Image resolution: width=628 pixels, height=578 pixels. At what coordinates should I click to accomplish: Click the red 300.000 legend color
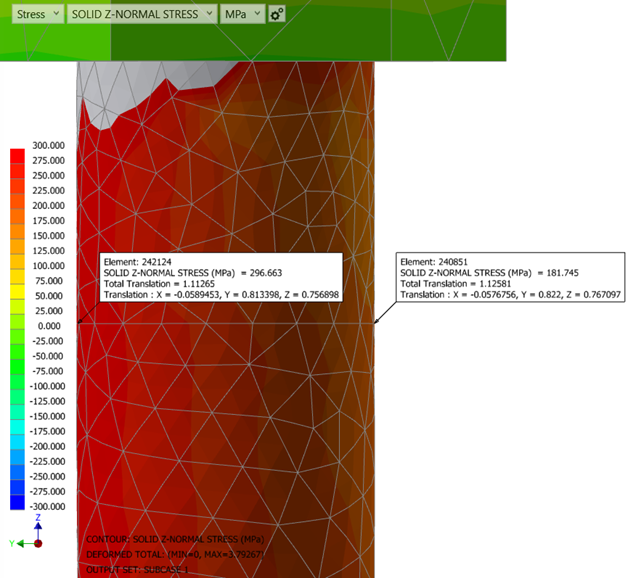[x=17, y=153]
